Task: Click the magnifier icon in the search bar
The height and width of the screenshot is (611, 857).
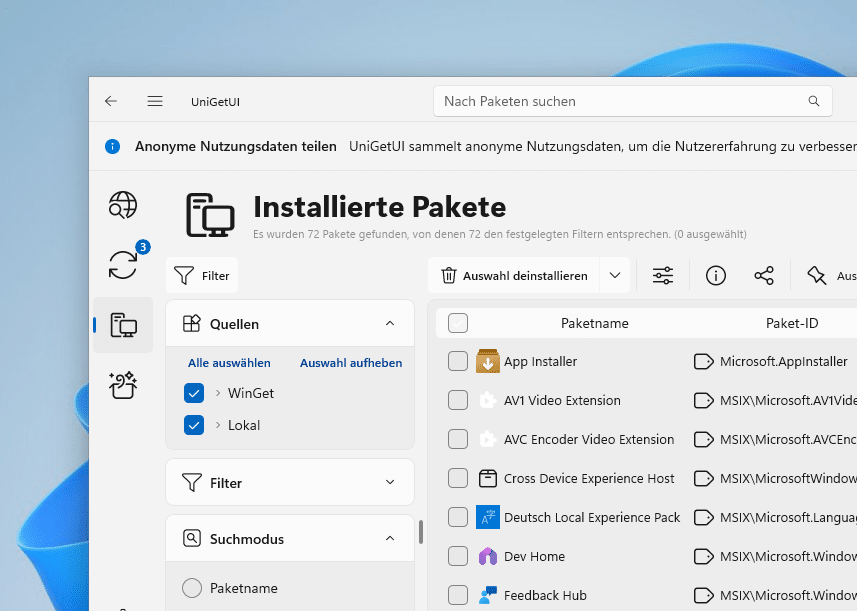Action: pyautogui.click(x=813, y=101)
